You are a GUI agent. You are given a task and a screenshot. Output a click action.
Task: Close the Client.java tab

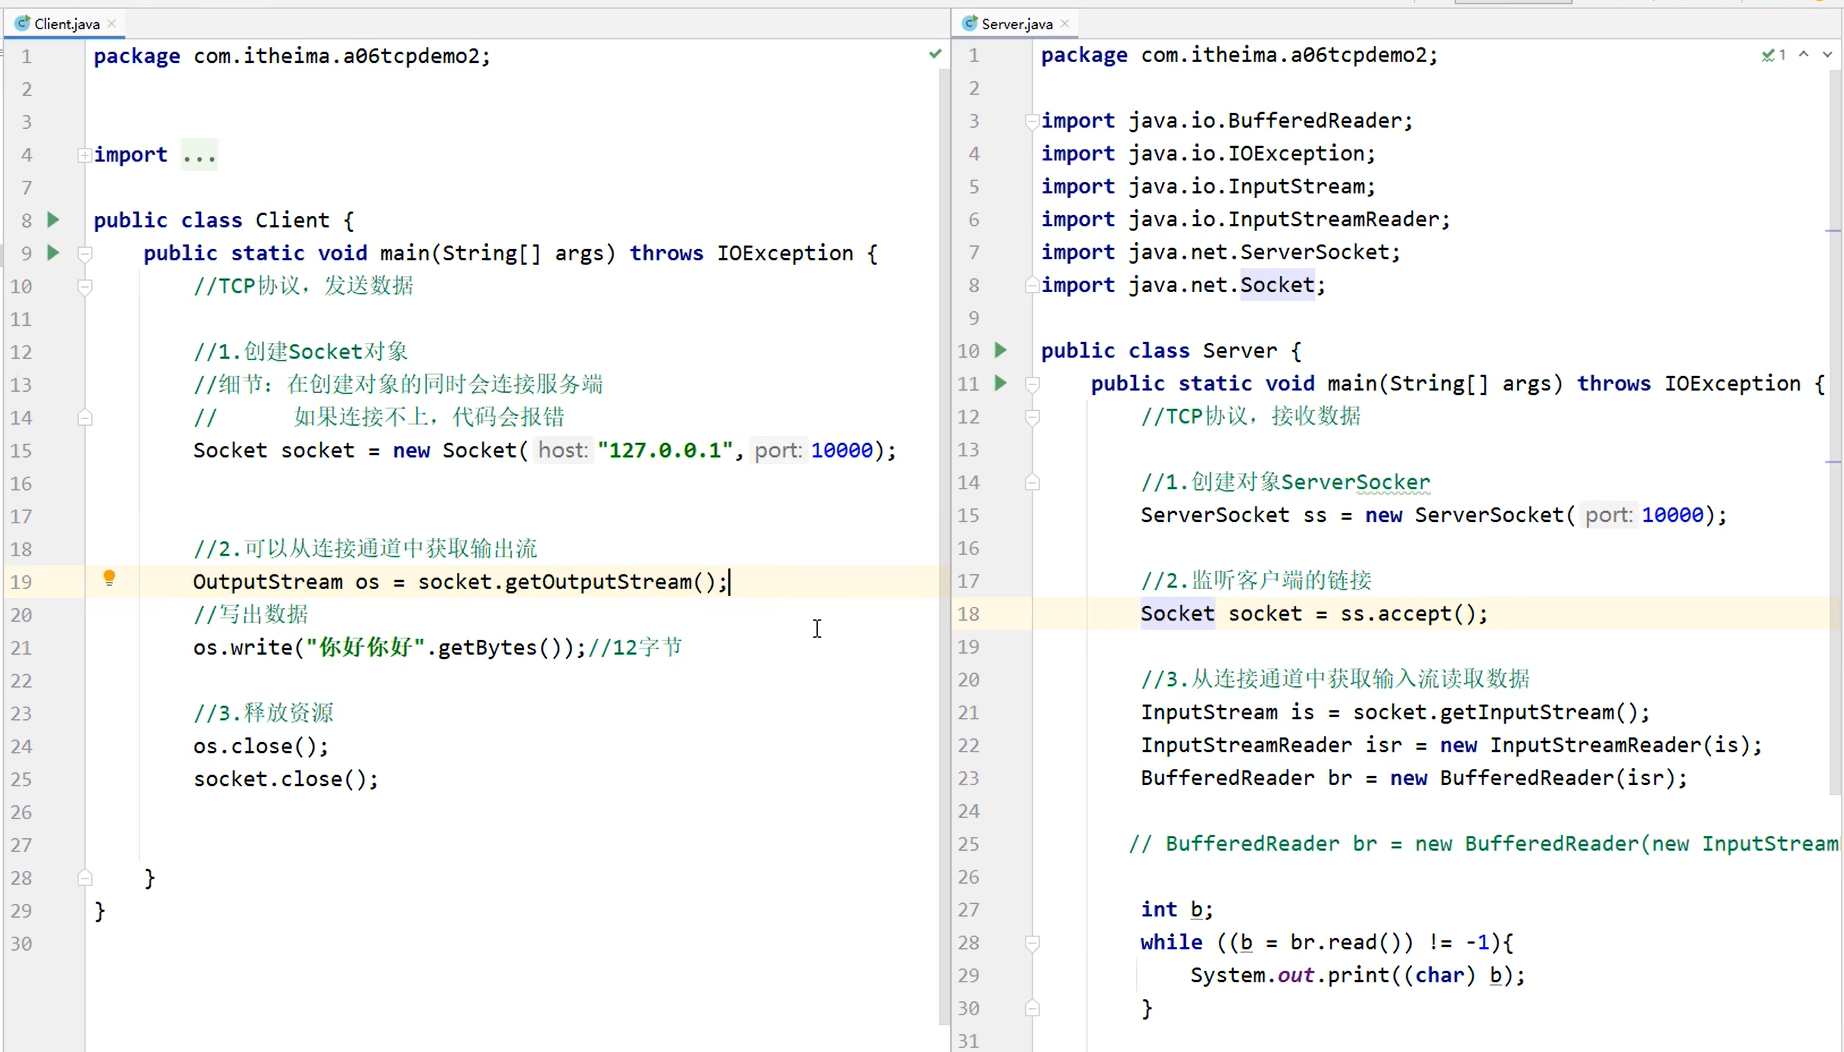tap(112, 23)
